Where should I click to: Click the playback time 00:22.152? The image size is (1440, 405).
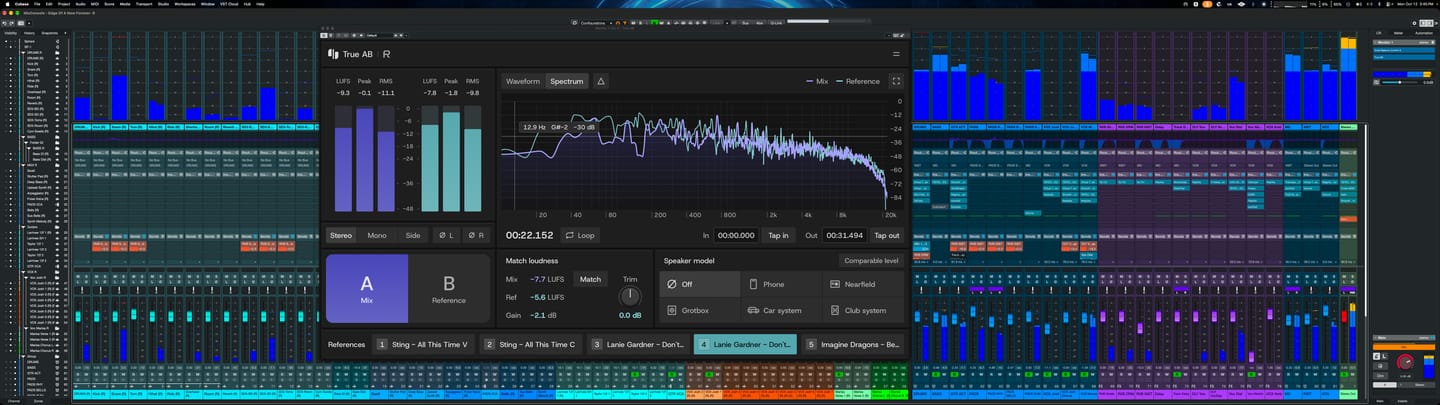pos(529,235)
